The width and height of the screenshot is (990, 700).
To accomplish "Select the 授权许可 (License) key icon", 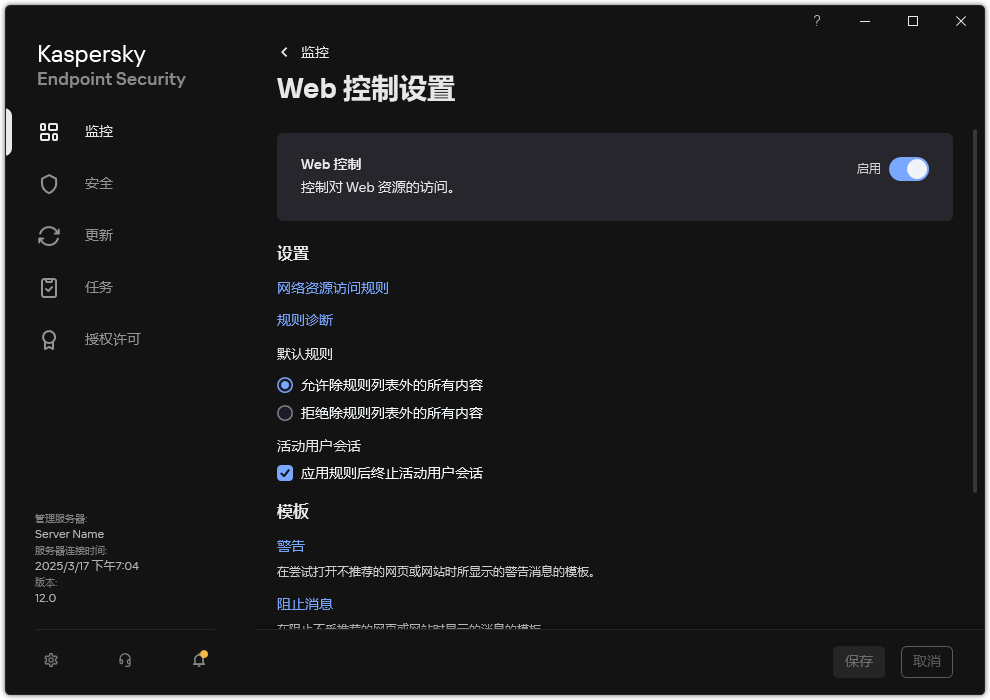I will [49, 339].
